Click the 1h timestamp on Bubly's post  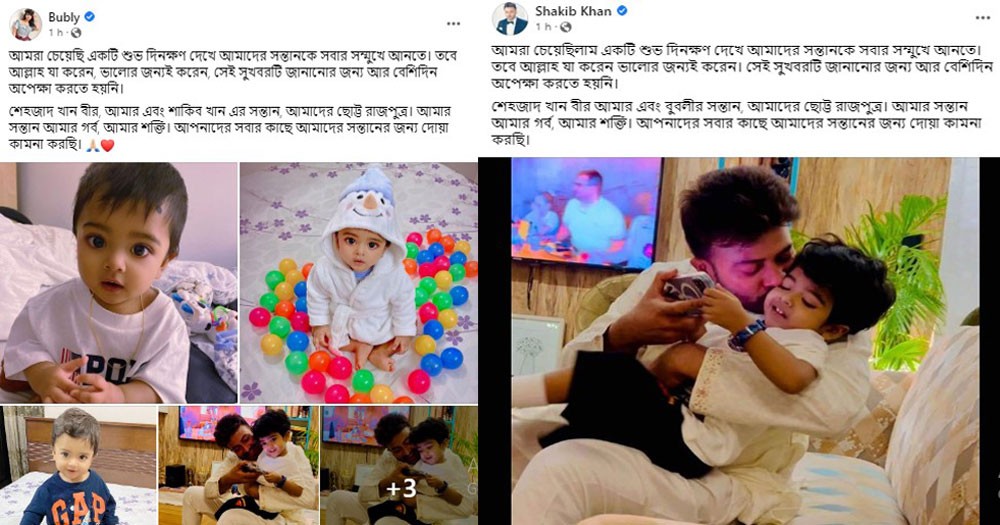(x=57, y=33)
